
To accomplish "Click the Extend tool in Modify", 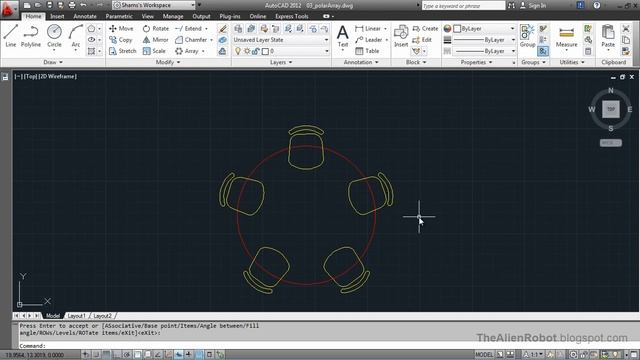I will click(x=189, y=29).
